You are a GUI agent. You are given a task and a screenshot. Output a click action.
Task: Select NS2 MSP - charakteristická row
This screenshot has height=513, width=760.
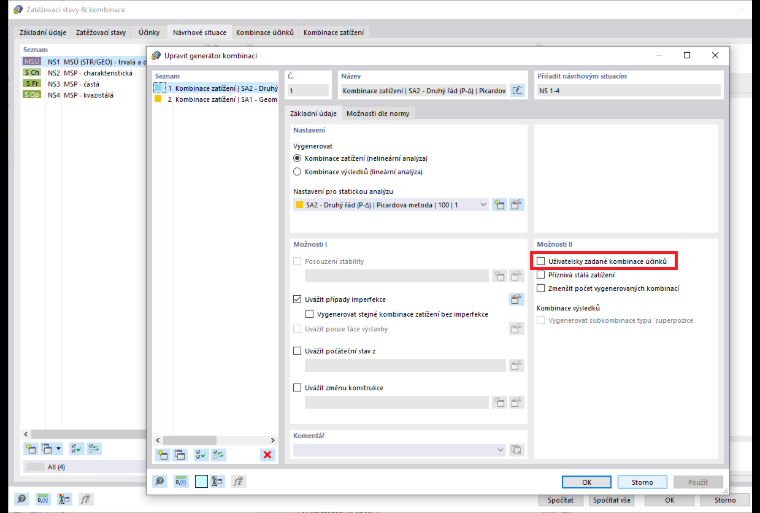[x=84, y=73]
